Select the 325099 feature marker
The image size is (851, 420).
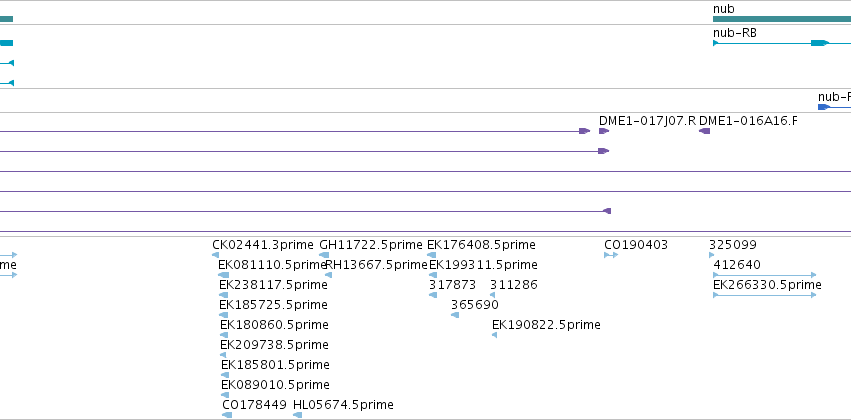pyautogui.click(x=712, y=255)
